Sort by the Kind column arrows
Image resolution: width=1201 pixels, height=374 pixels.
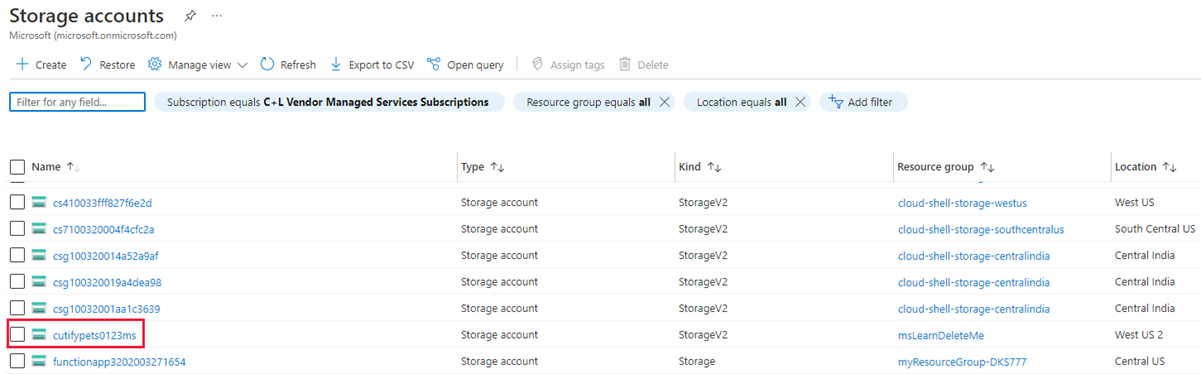click(714, 167)
